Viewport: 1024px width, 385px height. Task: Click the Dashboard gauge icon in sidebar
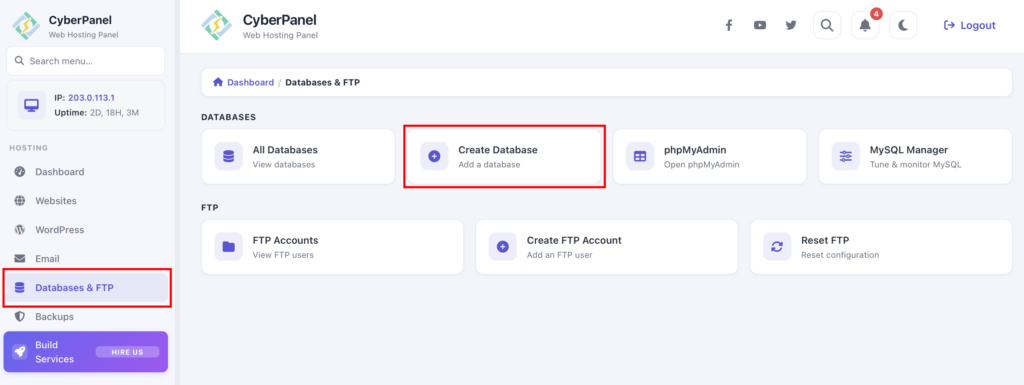20,172
